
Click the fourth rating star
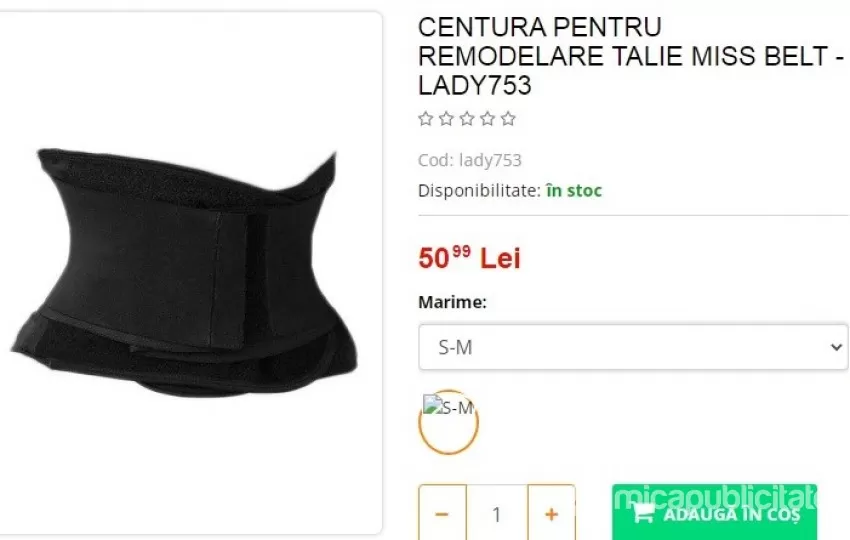(x=487, y=118)
